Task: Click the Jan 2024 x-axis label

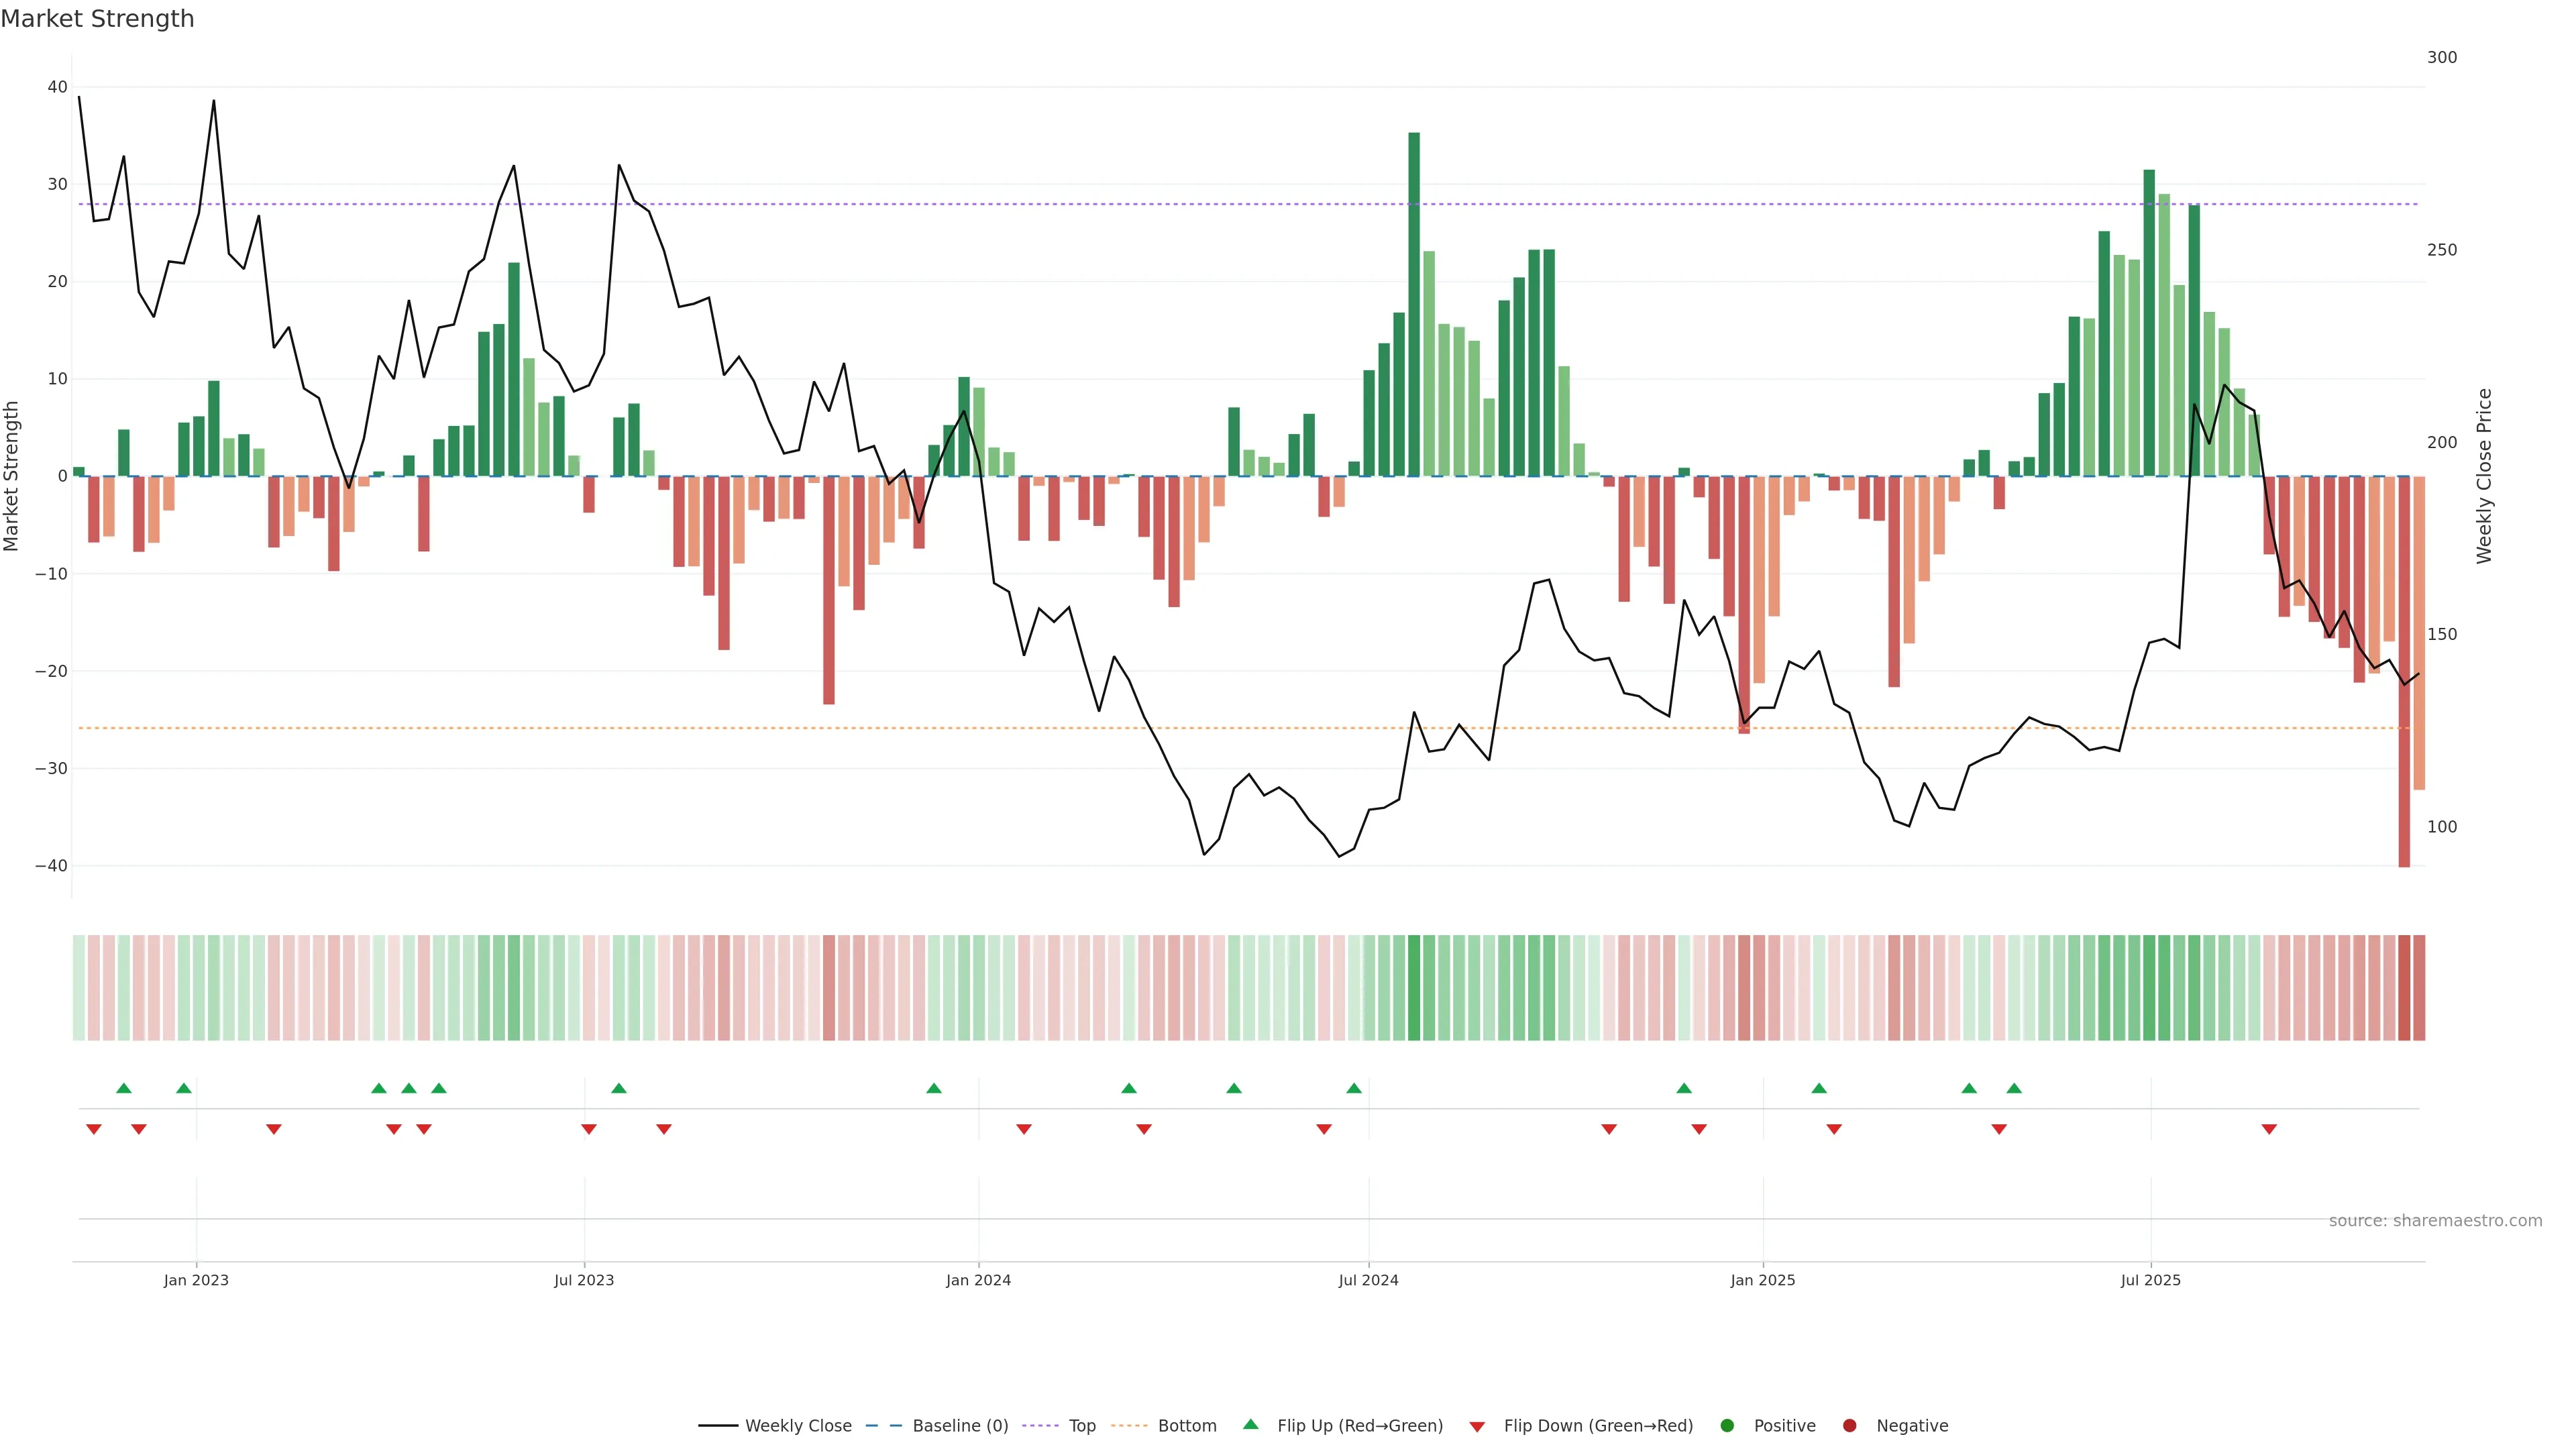Action: 978,1280
